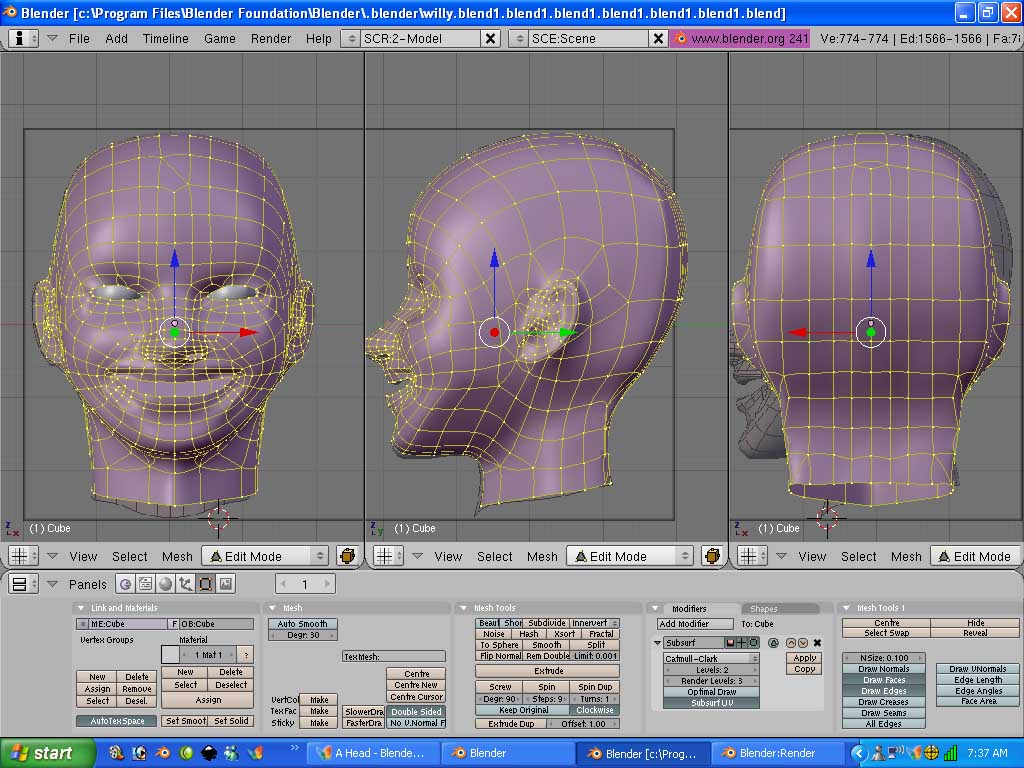Image resolution: width=1024 pixels, height=768 pixels.
Task: Click the 3D view window type icon in side viewport
Action: (x=388, y=556)
